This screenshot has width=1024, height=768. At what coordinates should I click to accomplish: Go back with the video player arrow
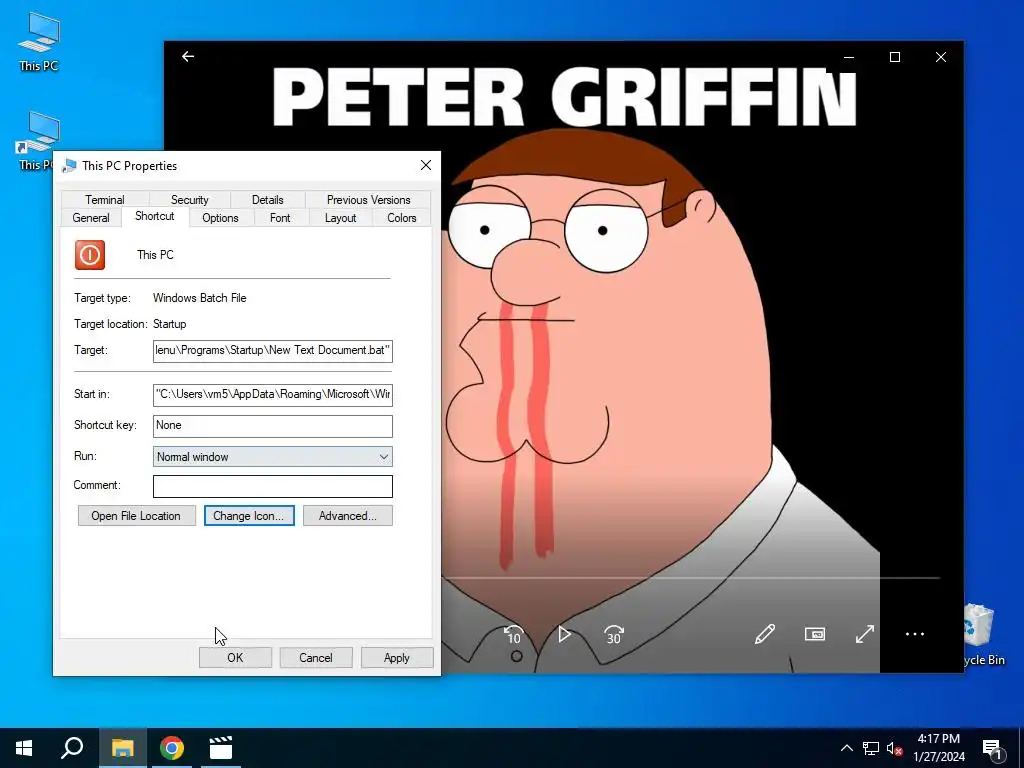(188, 57)
